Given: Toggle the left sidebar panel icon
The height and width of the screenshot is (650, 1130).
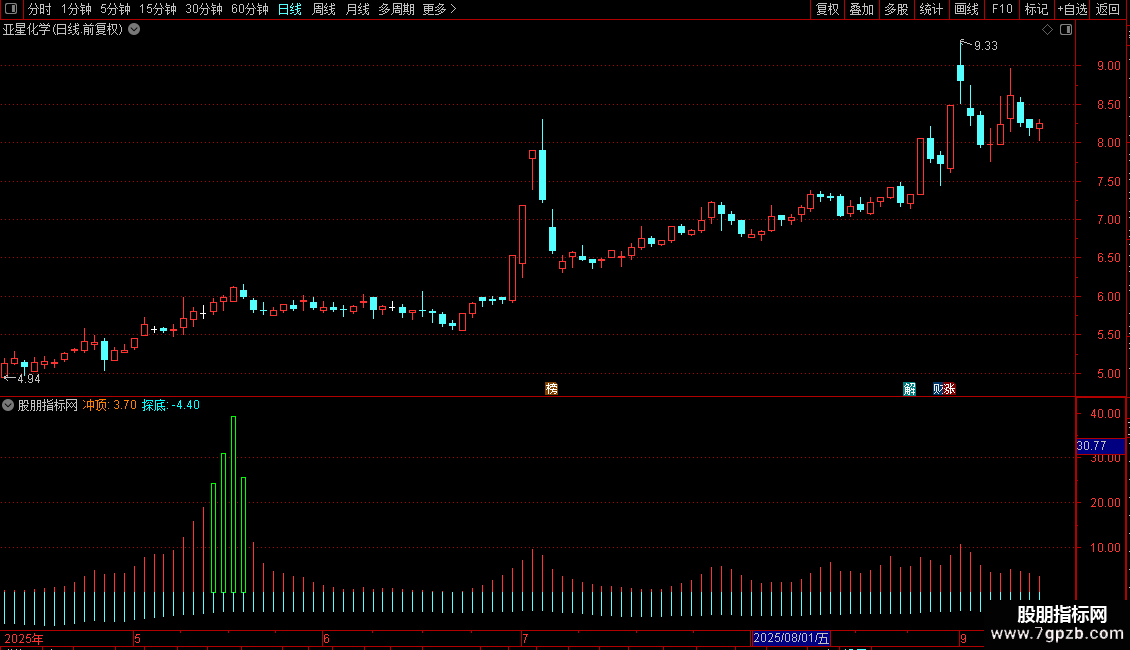Looking at the screenshot, I should pos(11,9).
